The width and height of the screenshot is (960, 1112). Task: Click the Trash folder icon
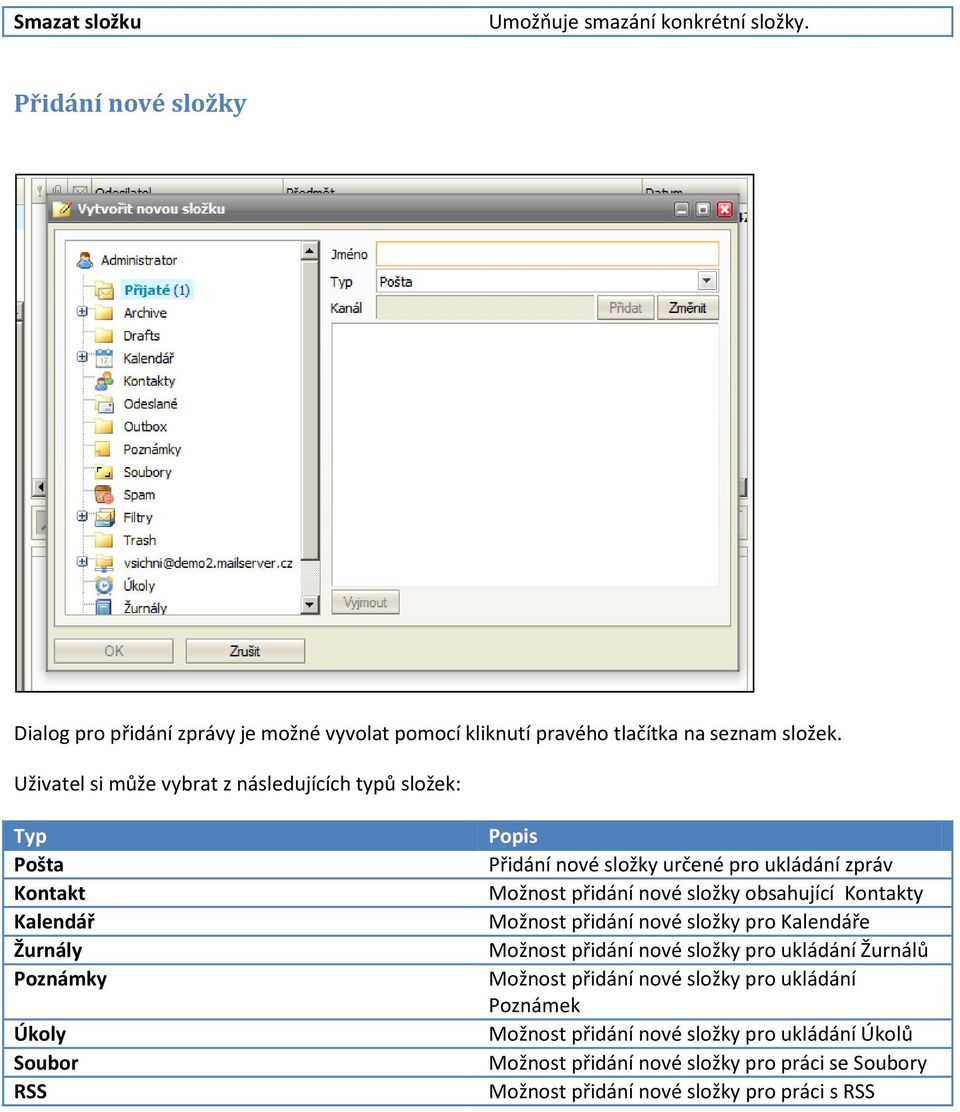pyautogui.click(x=104, y=540)
